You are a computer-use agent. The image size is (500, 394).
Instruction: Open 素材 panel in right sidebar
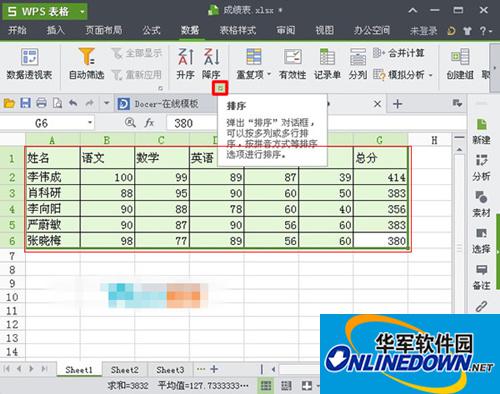[x=481, y=204]
